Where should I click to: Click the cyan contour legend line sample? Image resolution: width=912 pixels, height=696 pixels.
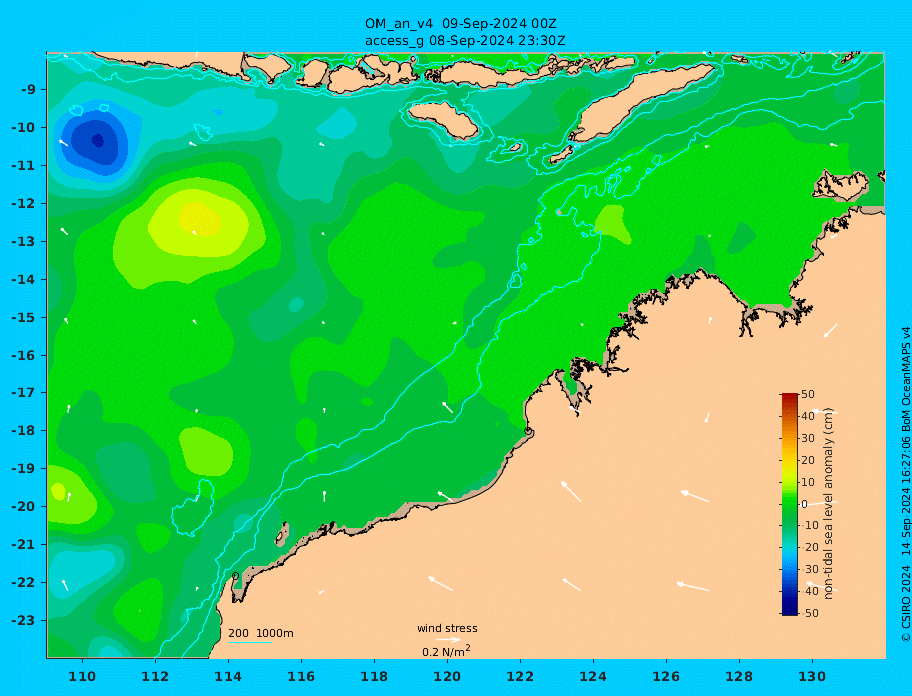[x=250, y=642]
